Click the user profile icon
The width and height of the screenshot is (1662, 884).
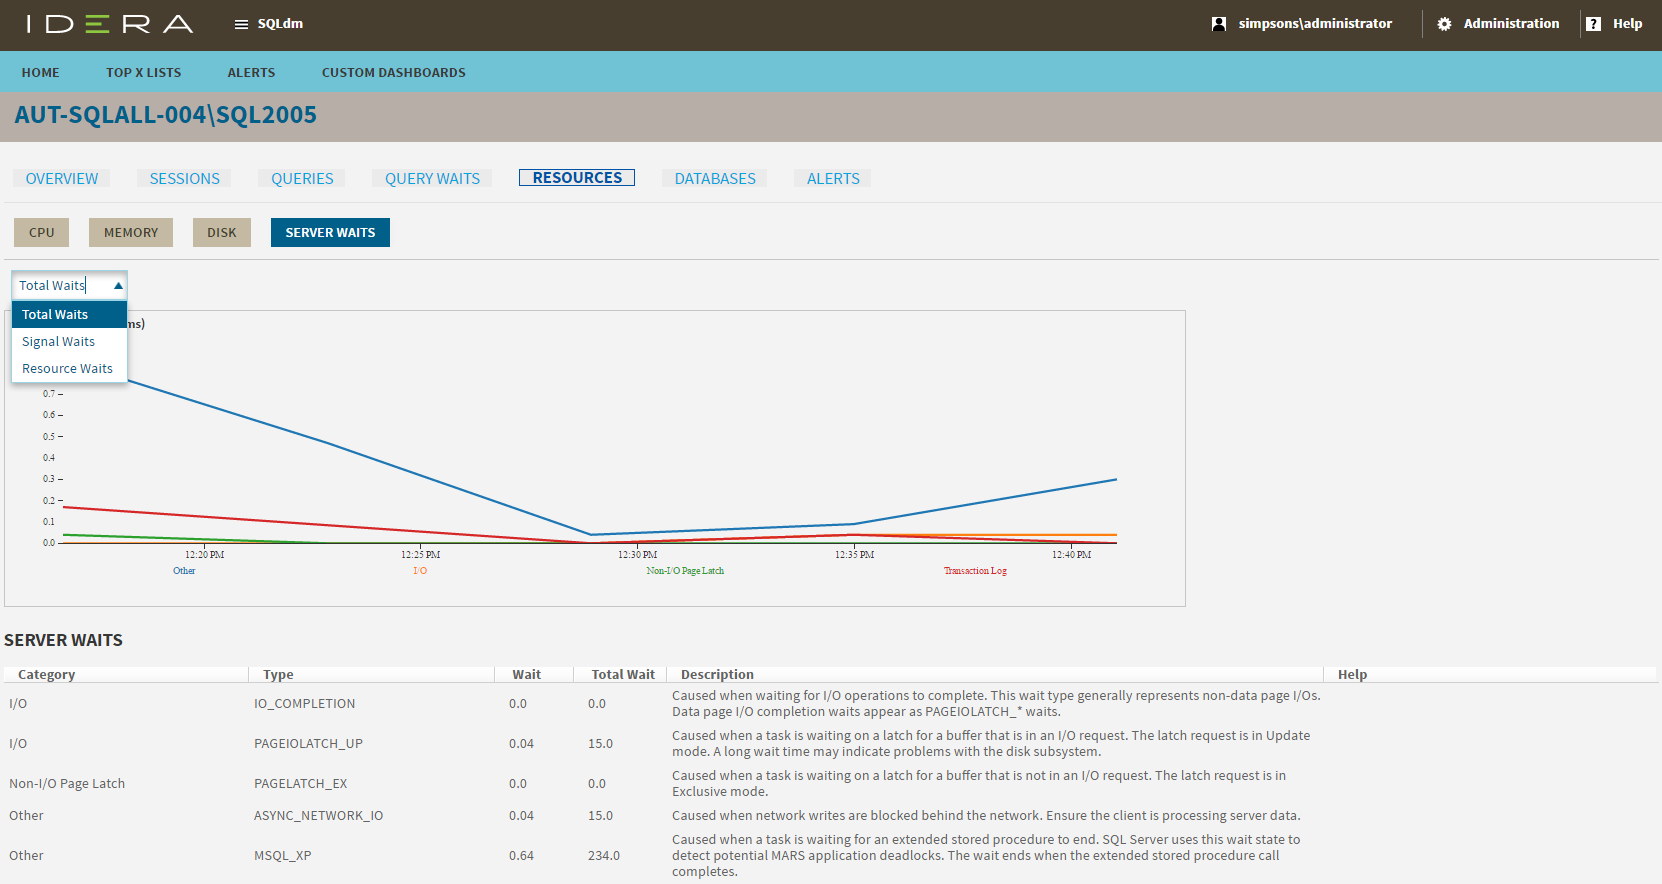1218,24
